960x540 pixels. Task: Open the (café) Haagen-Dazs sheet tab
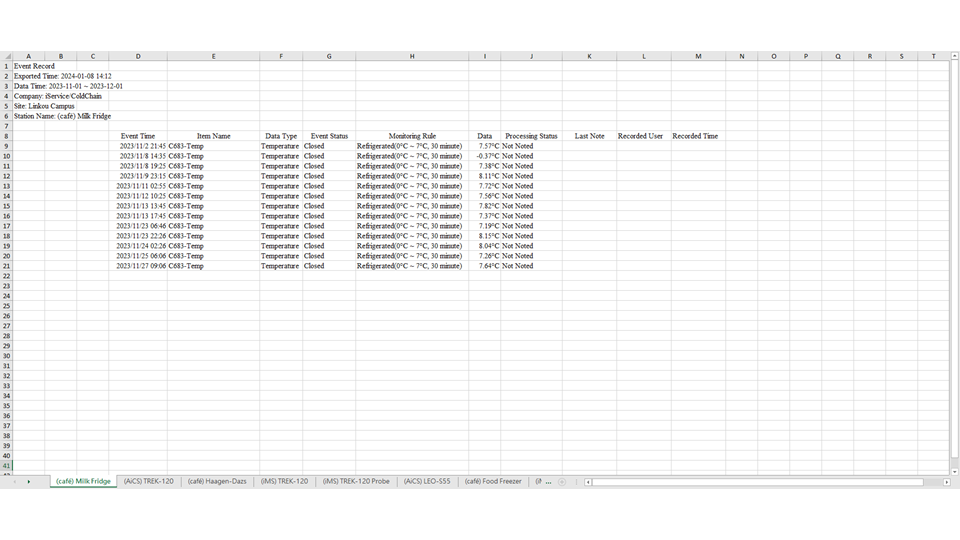pyautogui.click(x=217, y=482)
